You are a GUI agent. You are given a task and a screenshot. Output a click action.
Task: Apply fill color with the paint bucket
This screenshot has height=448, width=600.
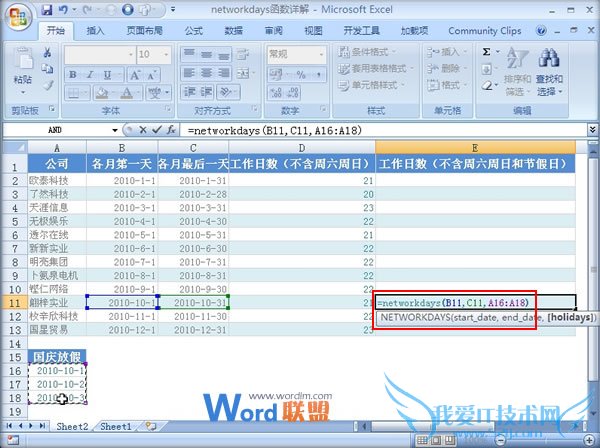point(102,93)
